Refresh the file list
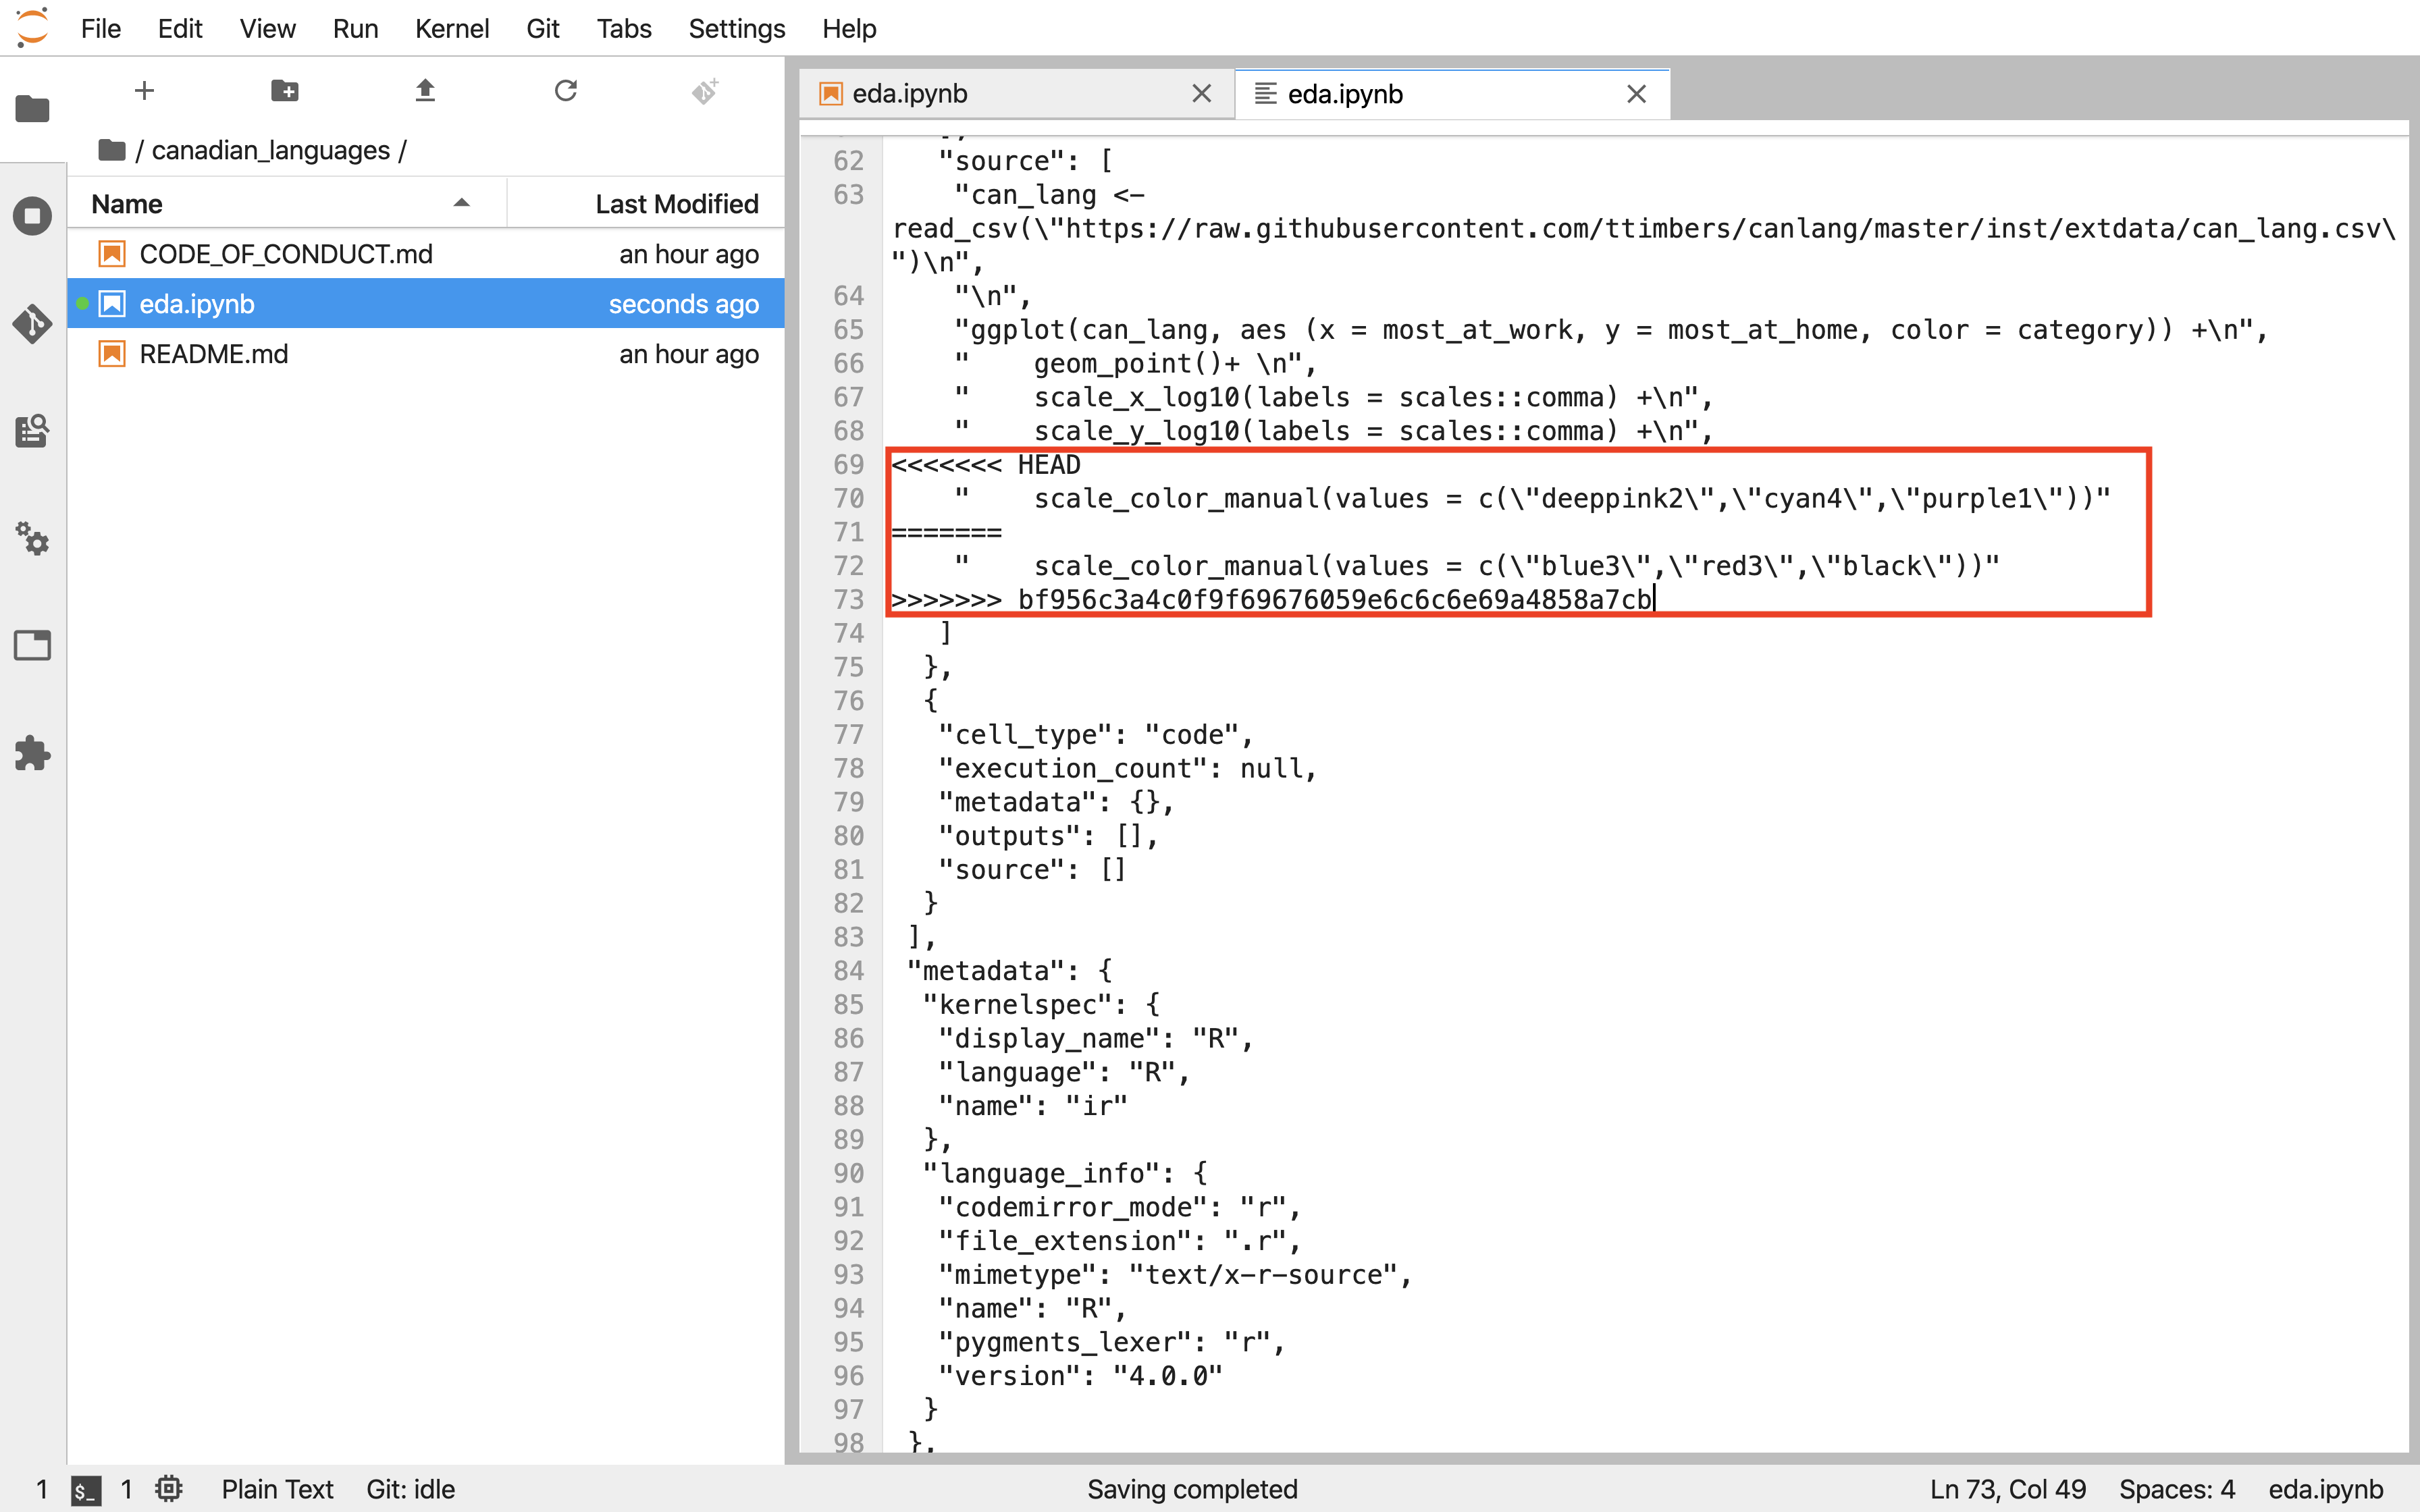Image resolution: width=2420 pixels, height=1512 pixels. 566,91
